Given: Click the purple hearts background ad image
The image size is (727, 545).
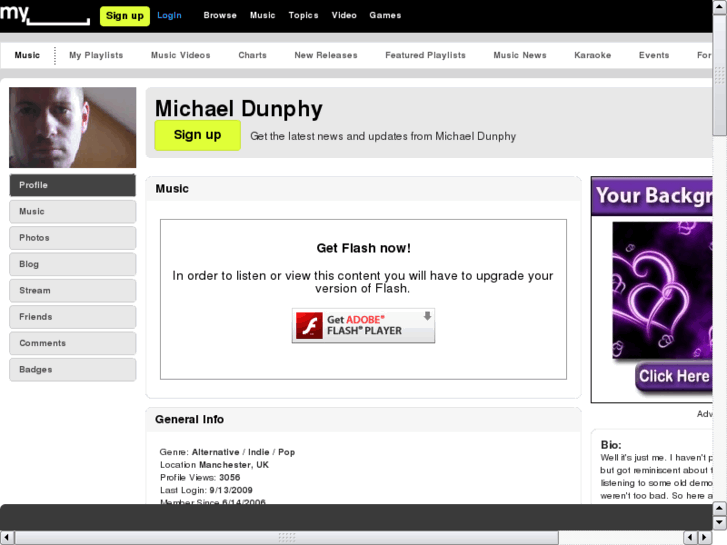Looking at the screenshot, I should (662, 290).
